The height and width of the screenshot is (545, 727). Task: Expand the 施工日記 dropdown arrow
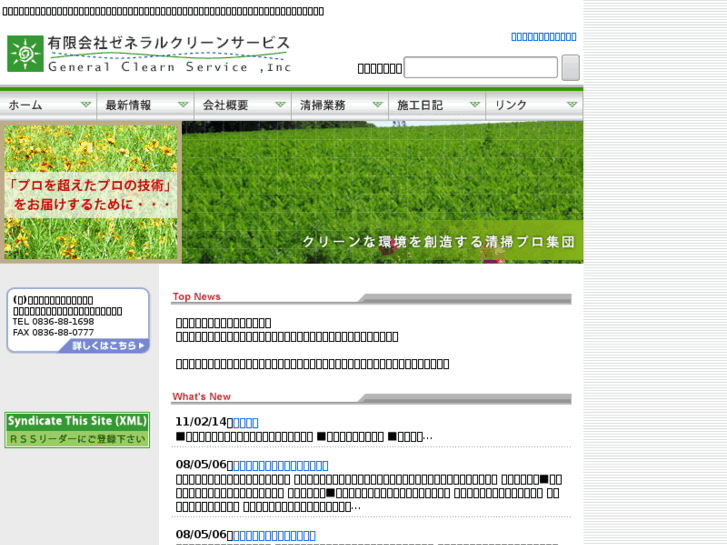tap(475, 104)
